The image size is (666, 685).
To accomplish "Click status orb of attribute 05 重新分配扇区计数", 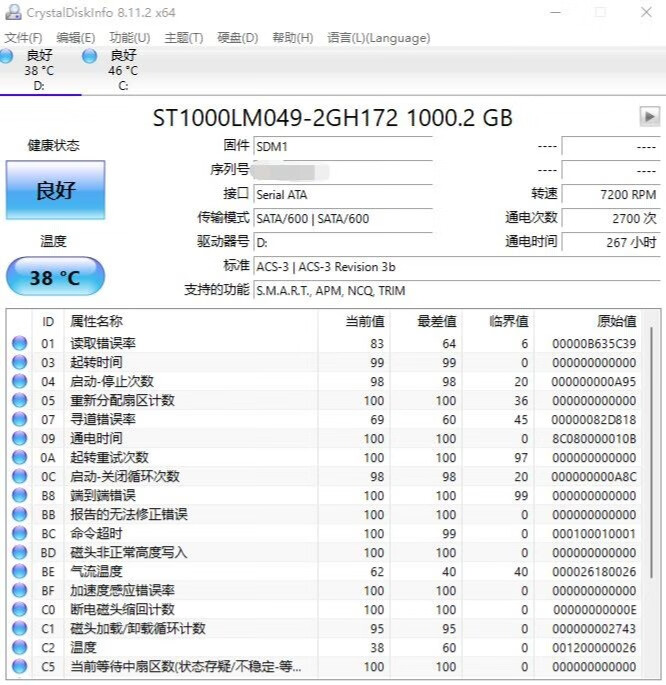I will pyautogui.click(x=20, y=400).
